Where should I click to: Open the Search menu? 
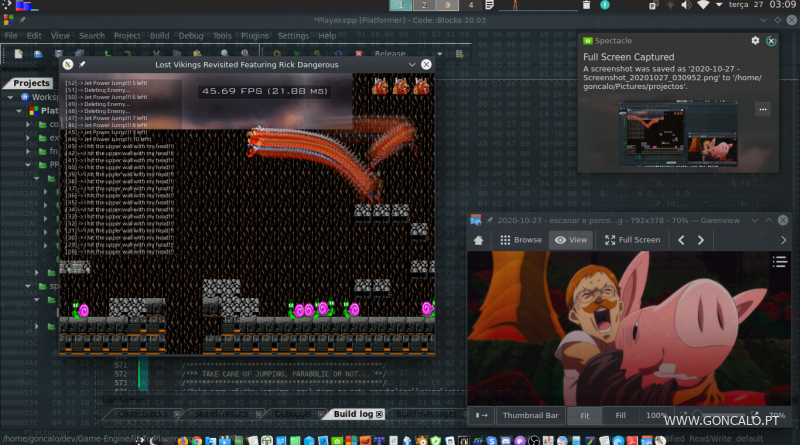(92, 36)
